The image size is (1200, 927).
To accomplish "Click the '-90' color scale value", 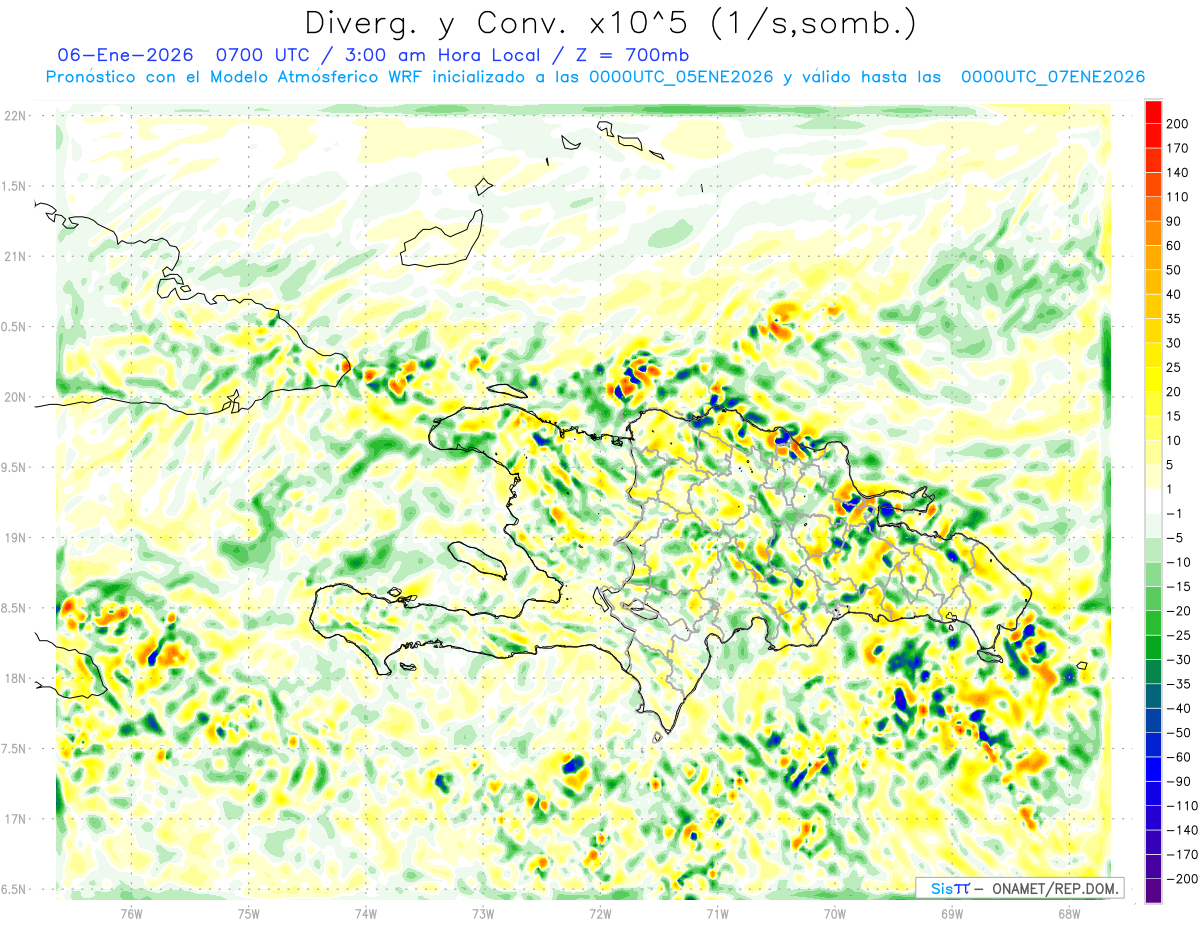I will (x=1179, y=782).
